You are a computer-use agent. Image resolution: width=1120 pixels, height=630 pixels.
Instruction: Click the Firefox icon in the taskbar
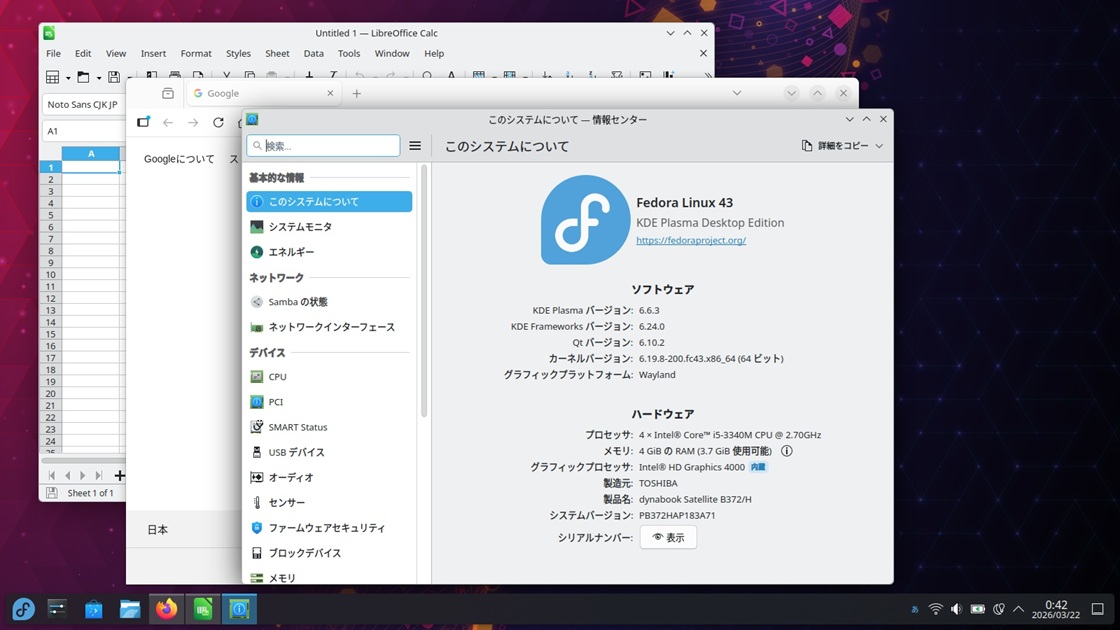pyautogui.click(x=166, y=609)
